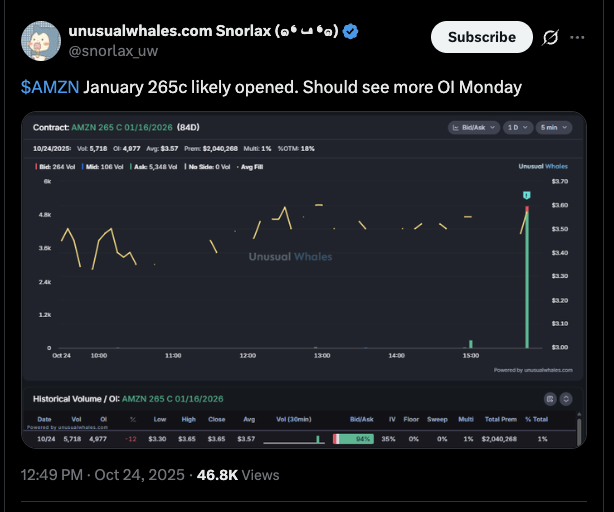
Task: Click the first icon in Historical Volume header
Action: coord(548,398)
